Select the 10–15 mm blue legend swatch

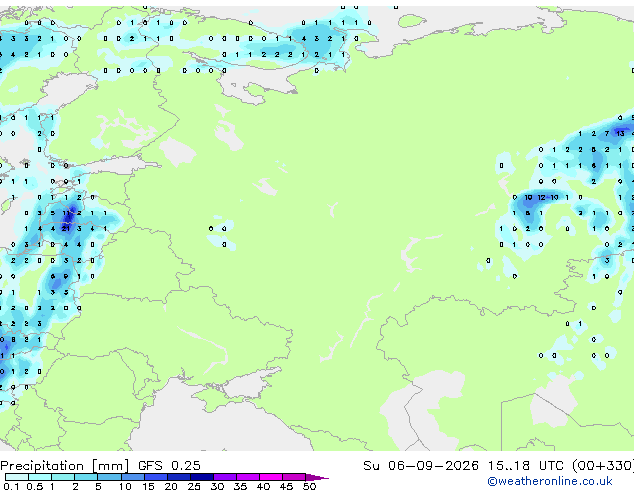pyautogui.click(x=132, y=477)
